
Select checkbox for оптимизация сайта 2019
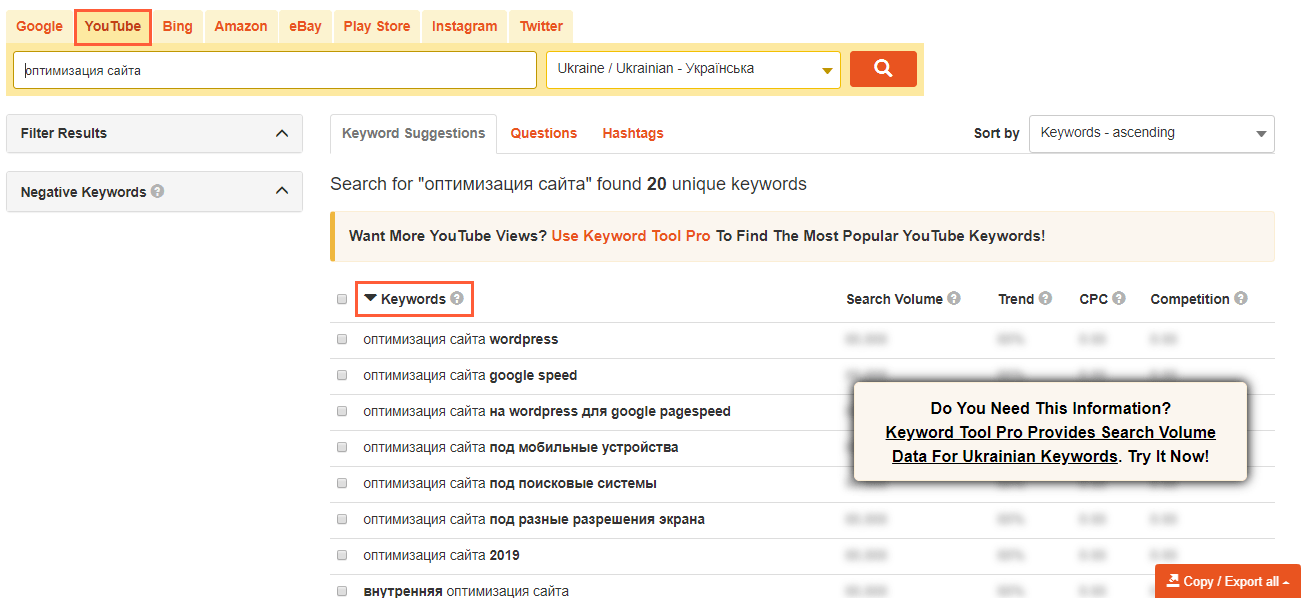342,555
